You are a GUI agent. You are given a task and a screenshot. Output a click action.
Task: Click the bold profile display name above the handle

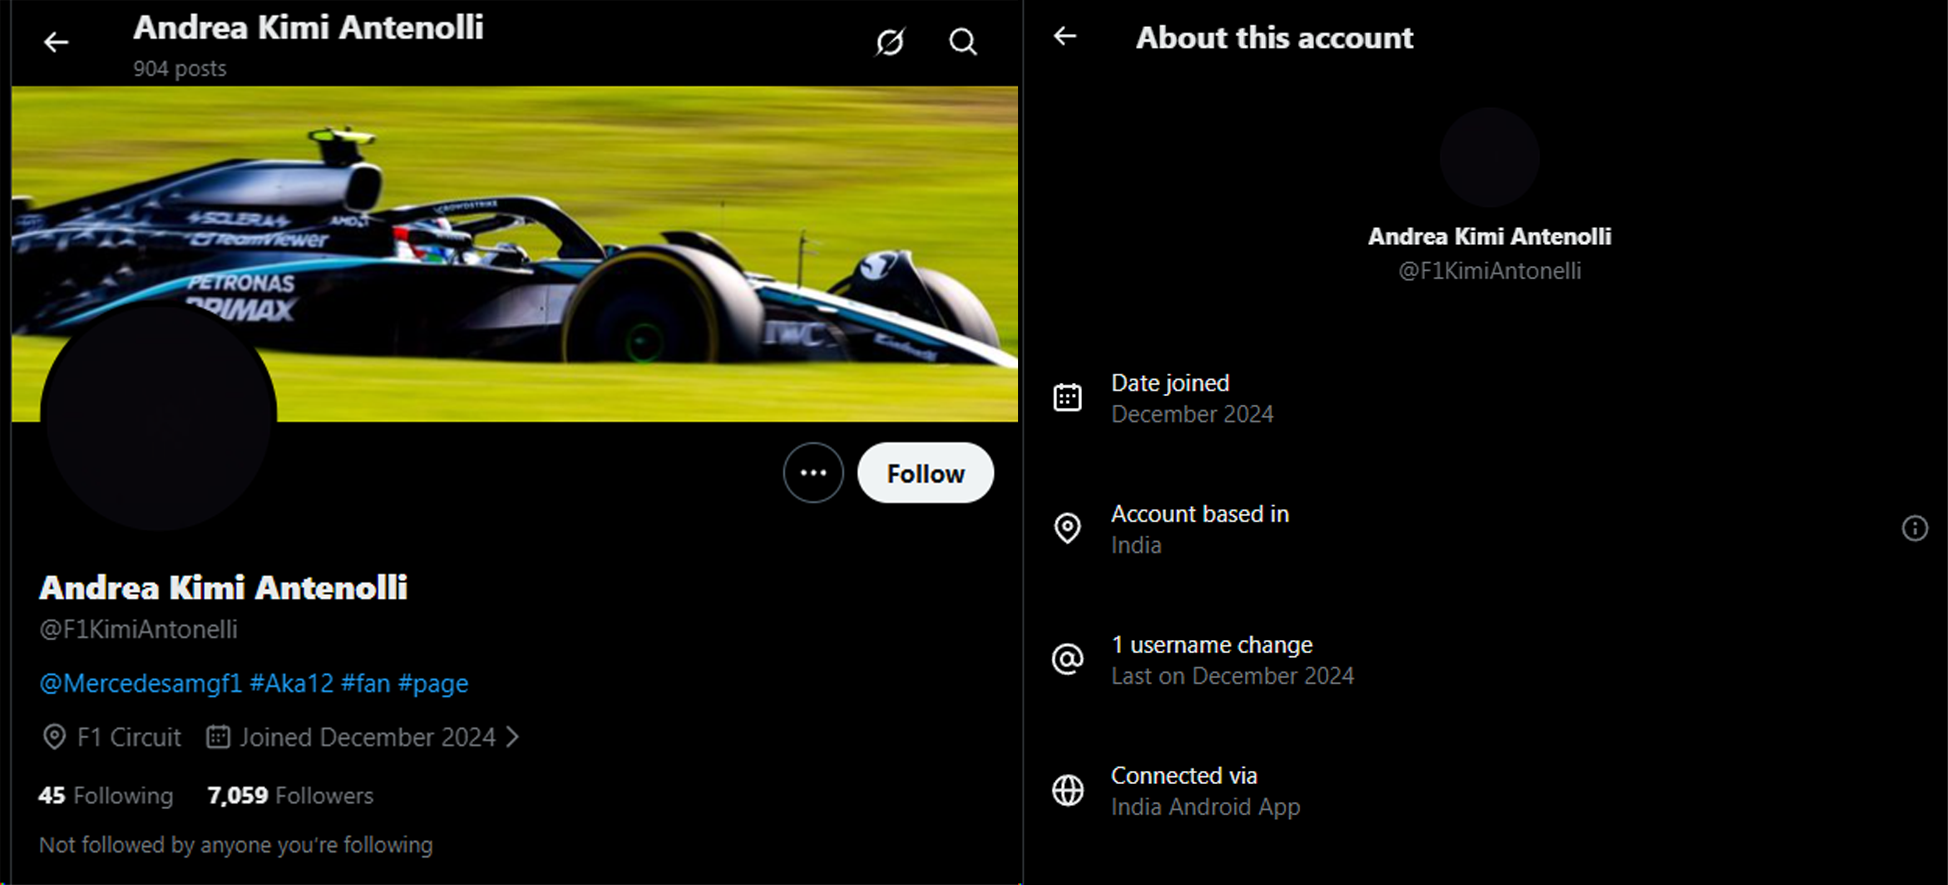coord(223,588)
